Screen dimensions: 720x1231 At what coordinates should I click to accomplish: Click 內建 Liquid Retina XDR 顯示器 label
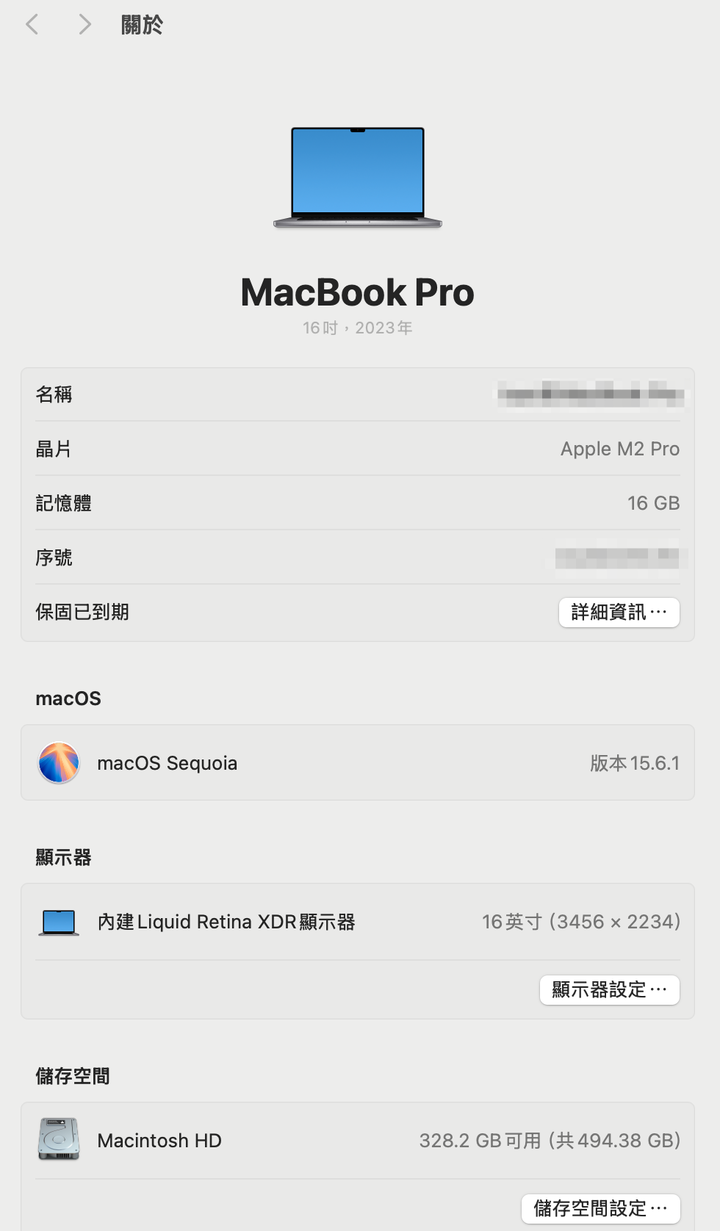click(x=226, y=922)
